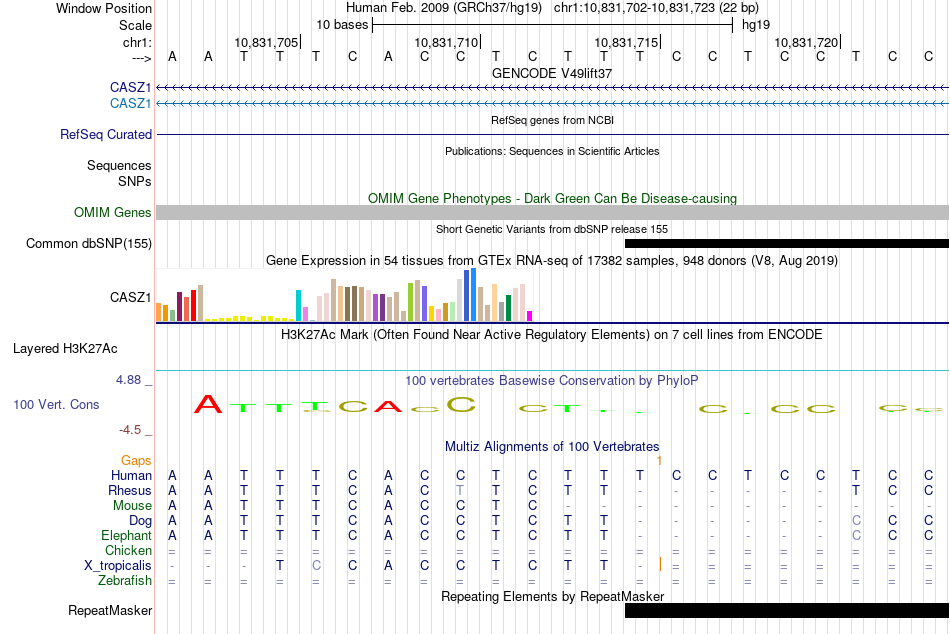Click the GENCODE V49lift37 track title
950x634 pixels.
(552, 73)
